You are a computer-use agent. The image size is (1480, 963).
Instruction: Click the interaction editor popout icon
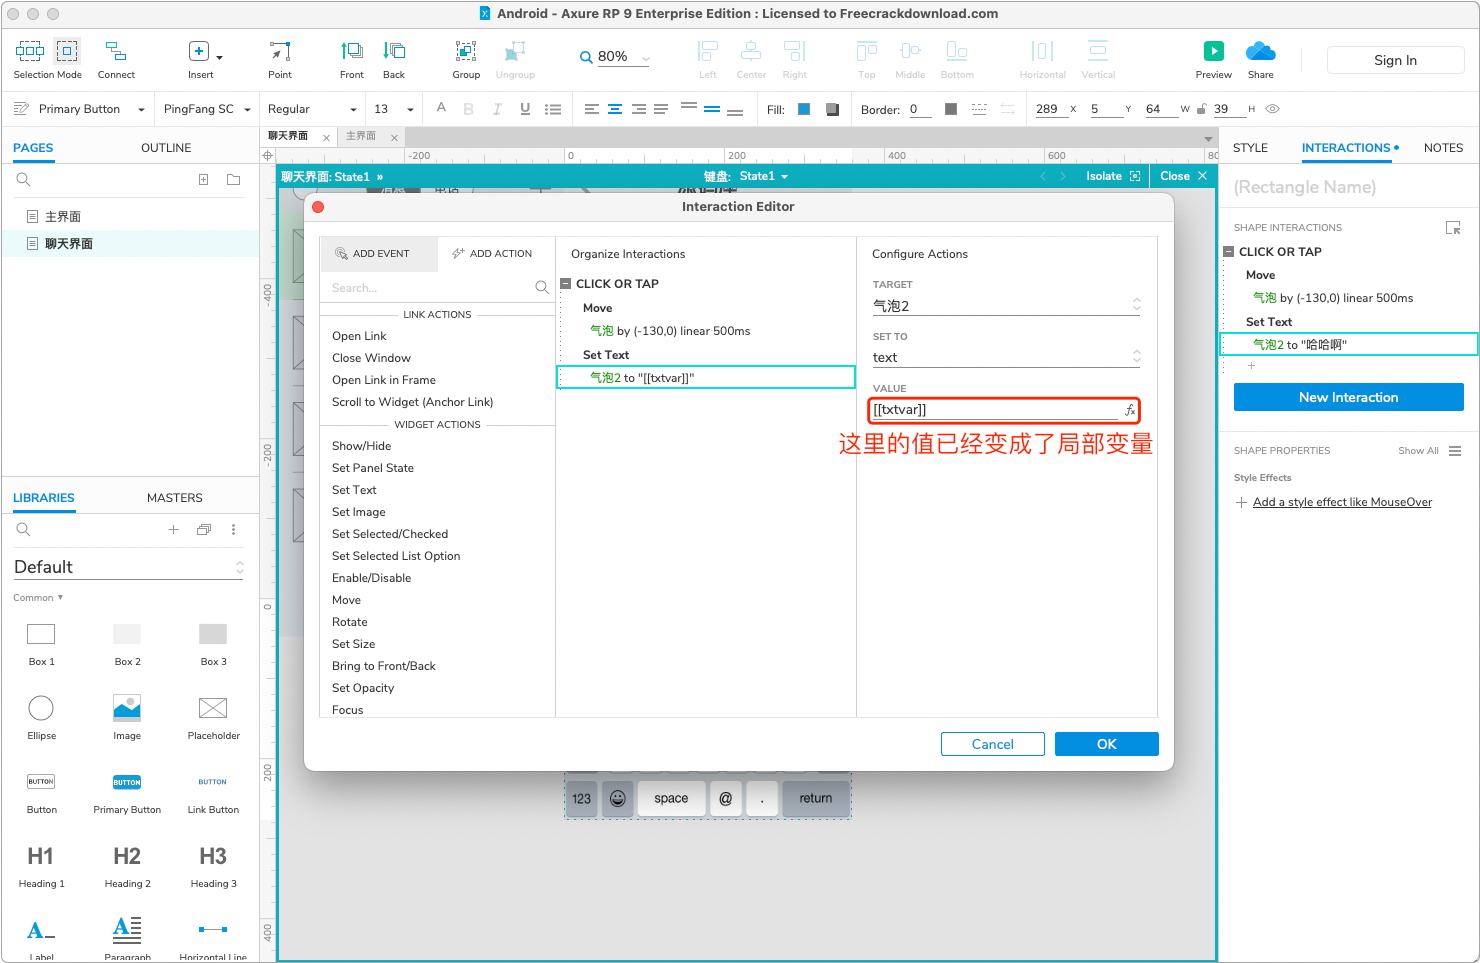(1453, 228)
